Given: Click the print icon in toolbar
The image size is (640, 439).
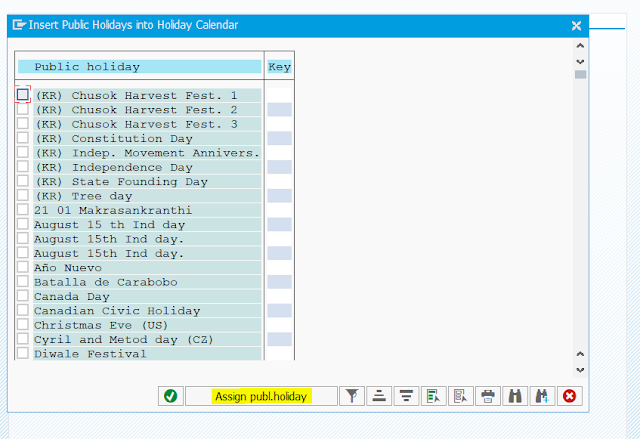Looking at the screenshot, I should pos(488,396).
